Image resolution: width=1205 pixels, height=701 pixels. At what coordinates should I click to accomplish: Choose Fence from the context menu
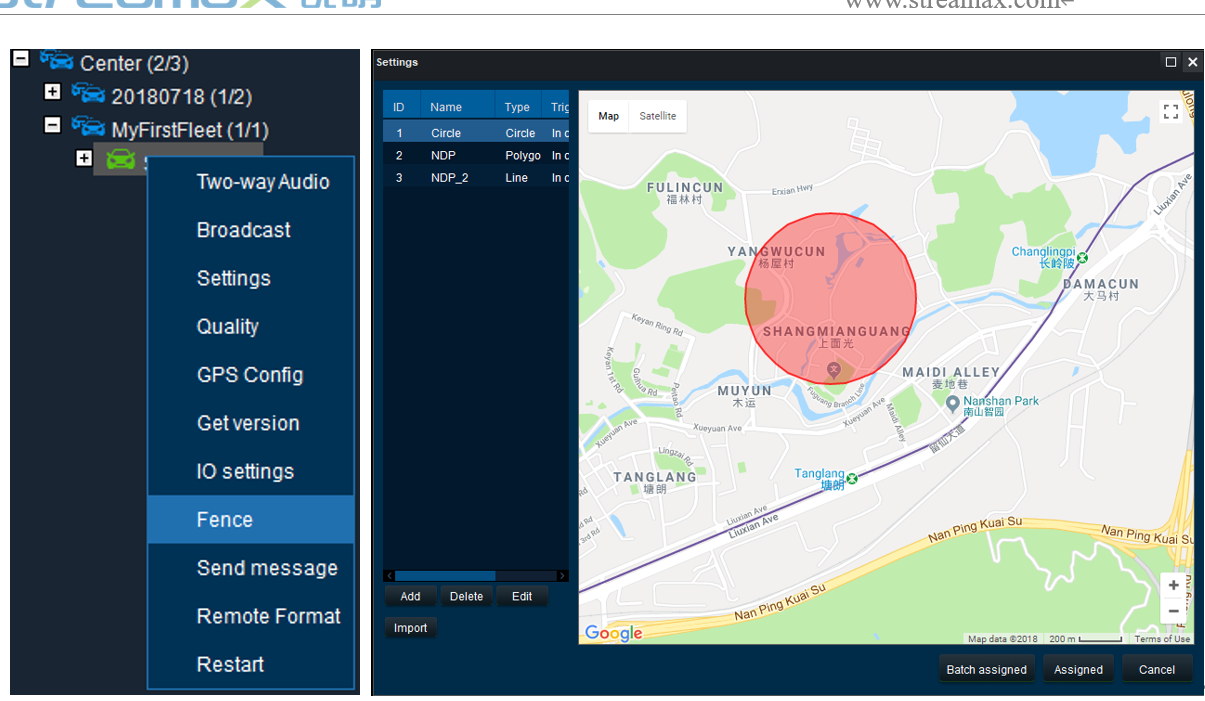tap(225, 520)
